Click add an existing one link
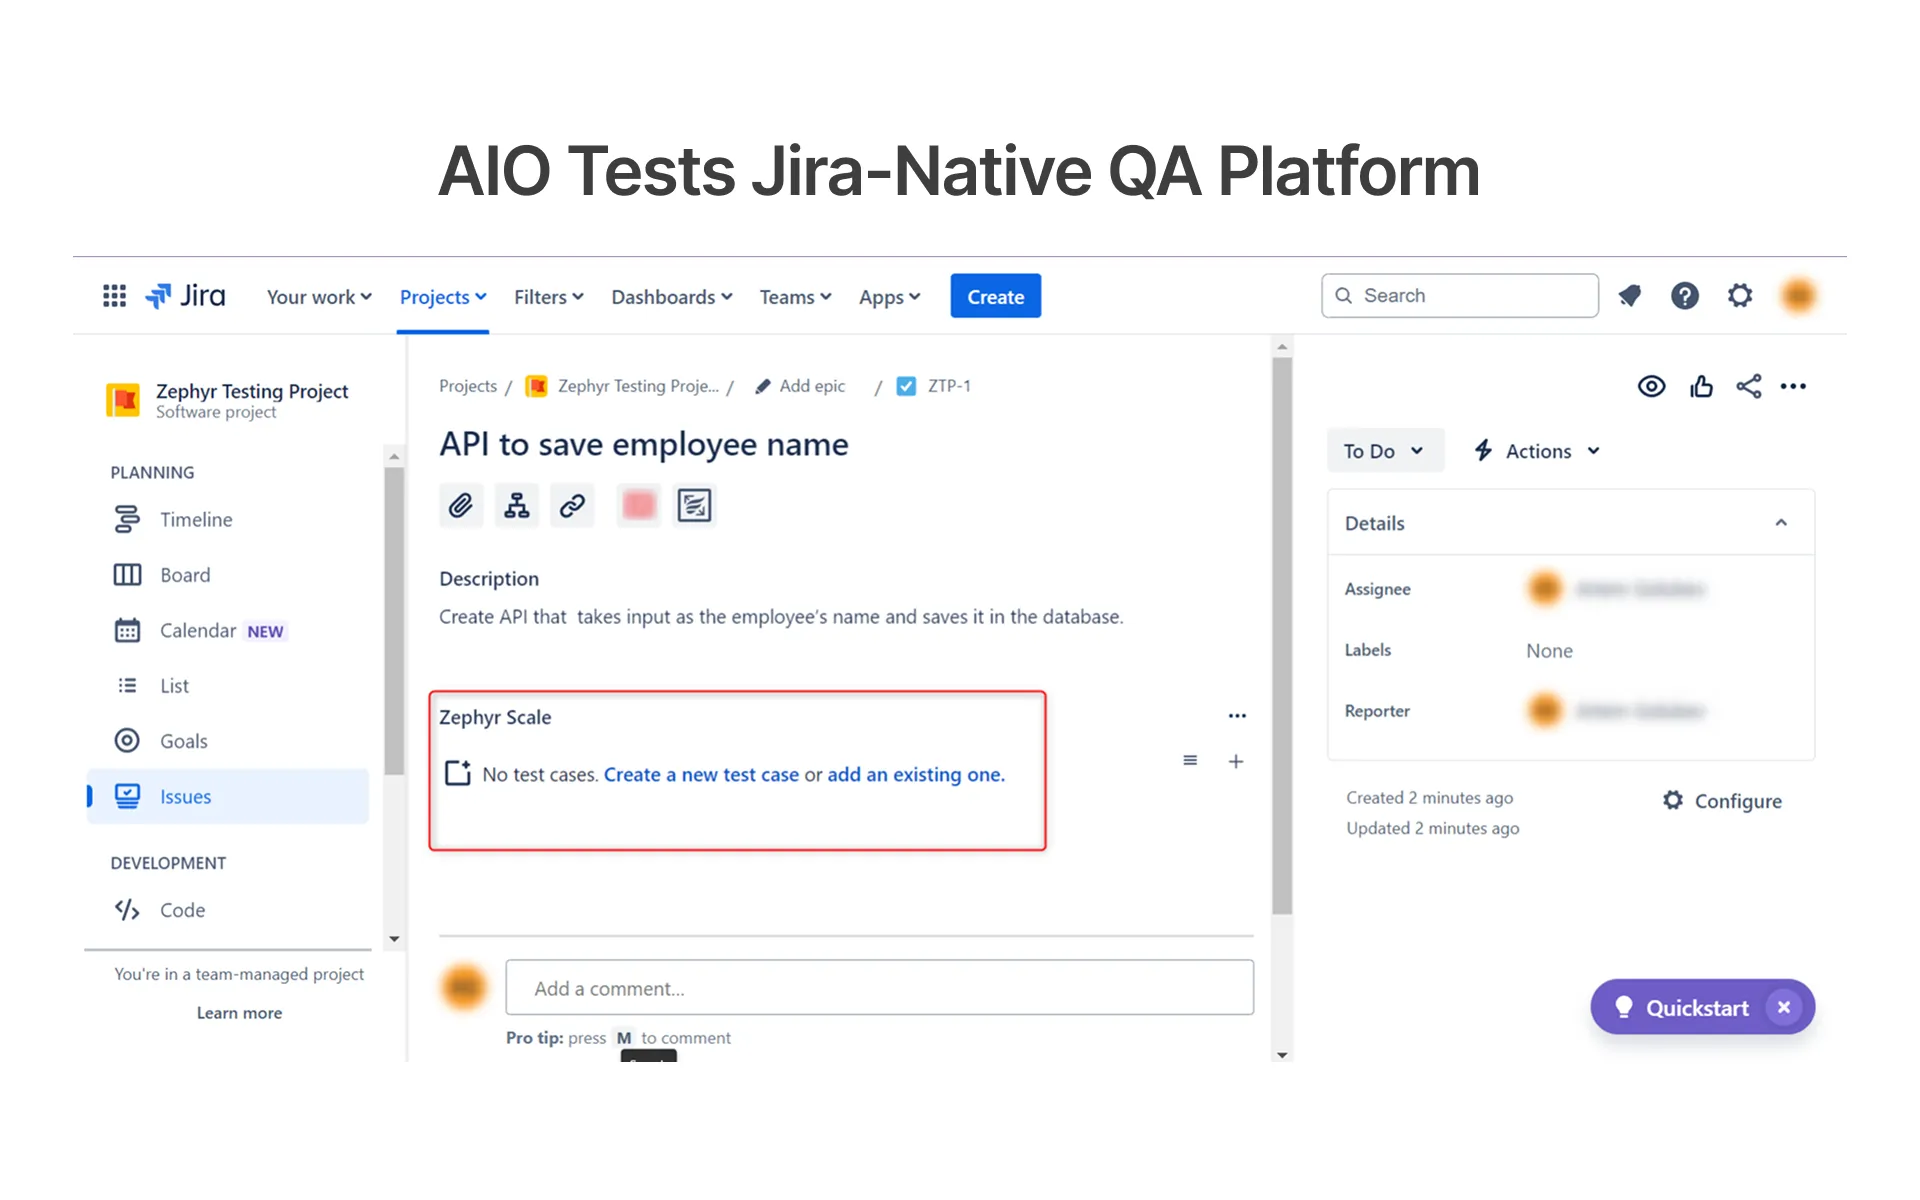The height and width of the screenshot is (1200, 1920). (x=916, y=775)
